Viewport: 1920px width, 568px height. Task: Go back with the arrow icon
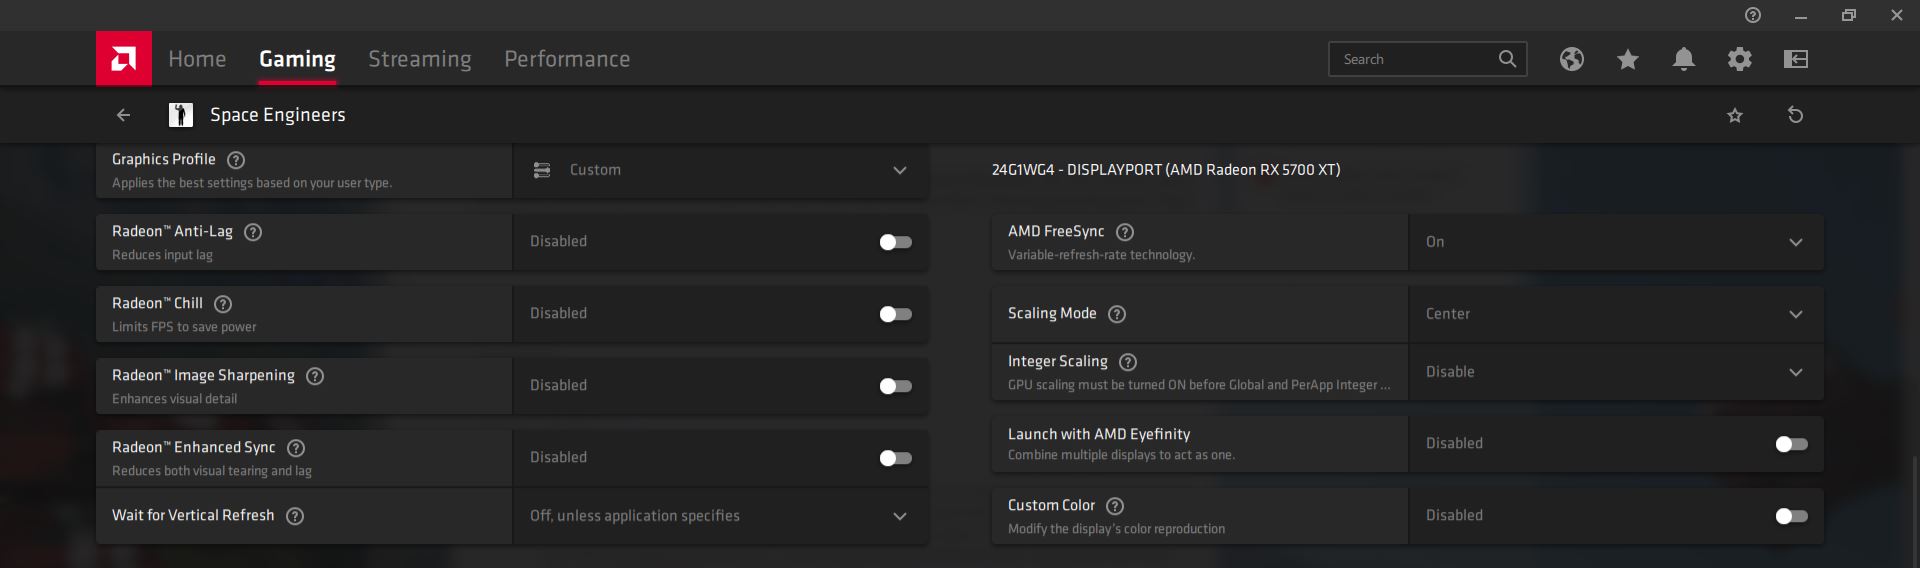coord(124,115)
